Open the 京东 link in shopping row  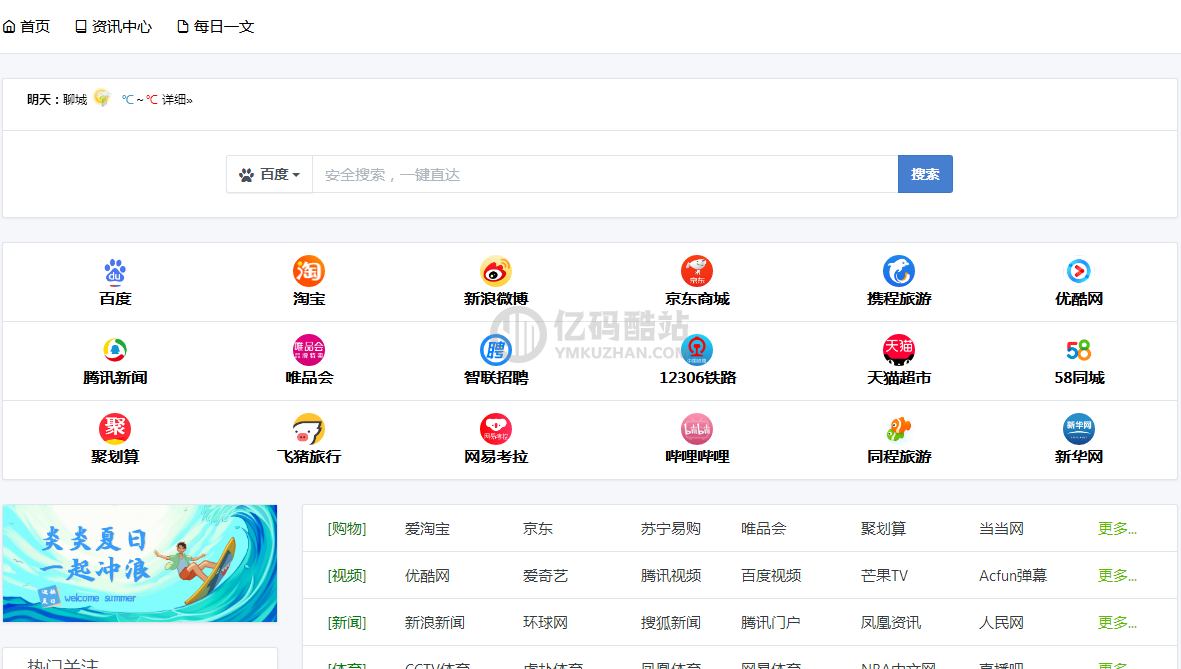pos(538,529)
